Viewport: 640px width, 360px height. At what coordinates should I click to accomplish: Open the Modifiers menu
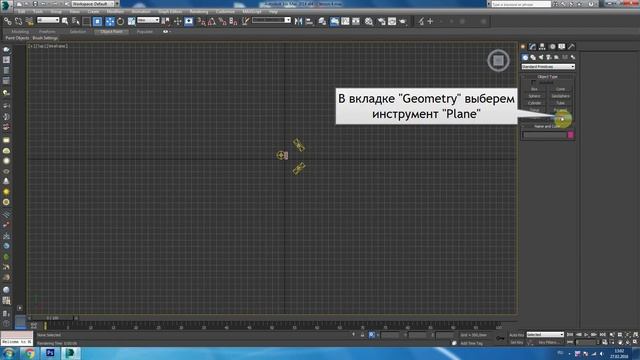[115, 12]
